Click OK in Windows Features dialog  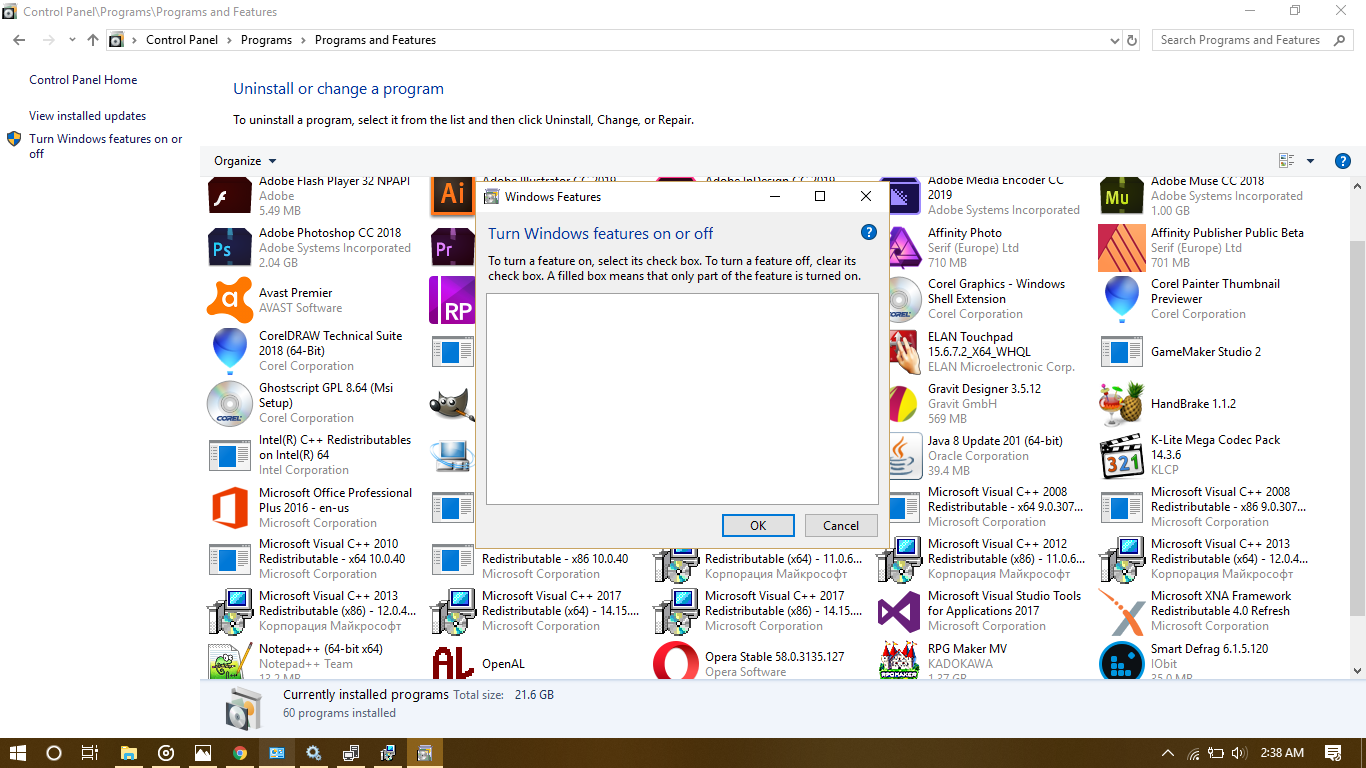click(x=758, y=526)
